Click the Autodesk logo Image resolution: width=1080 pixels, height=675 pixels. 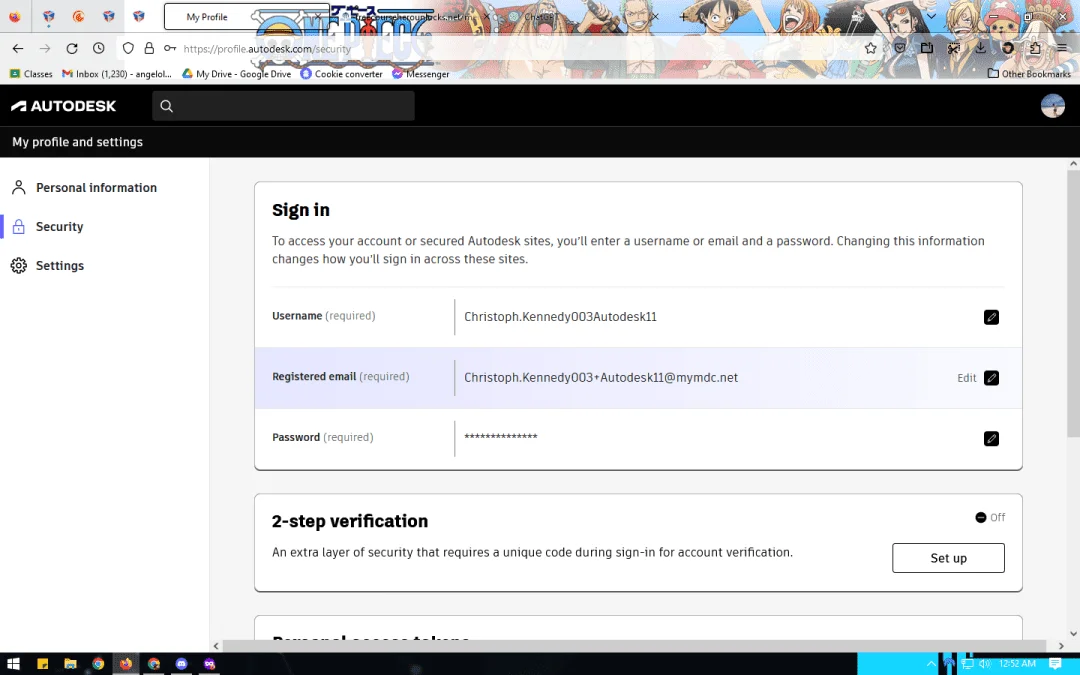point(63,106)
